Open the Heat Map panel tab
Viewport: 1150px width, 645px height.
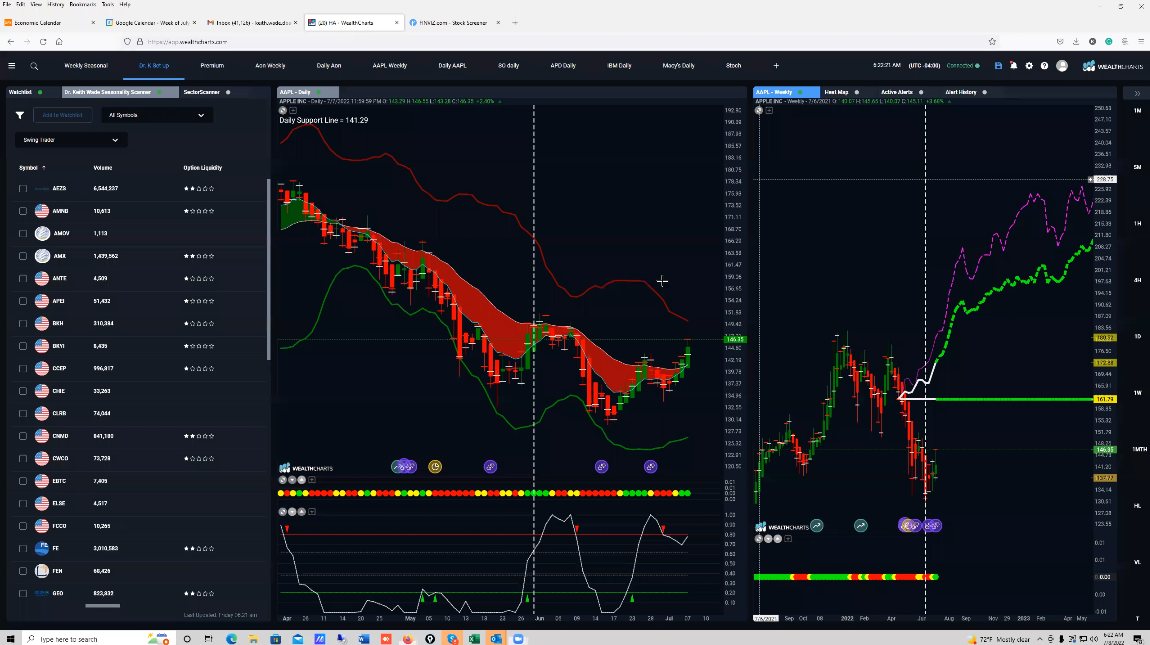coord(836,92)
